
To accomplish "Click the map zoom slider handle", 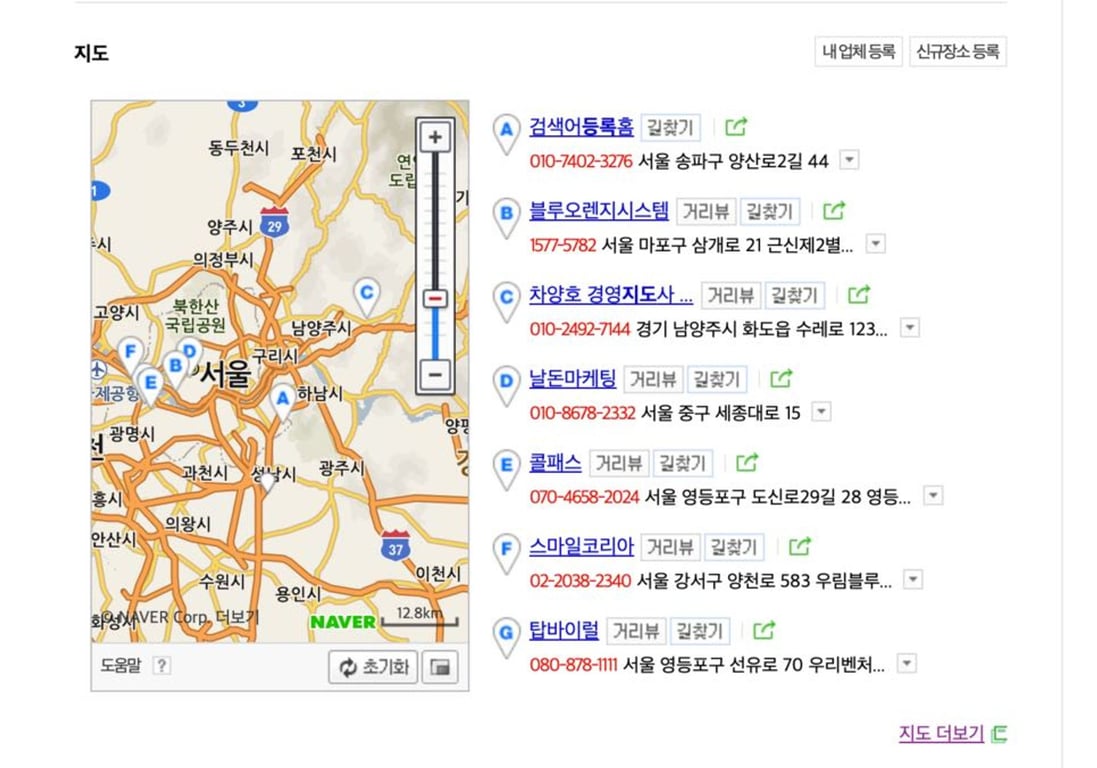I will [x=434, y=299].
